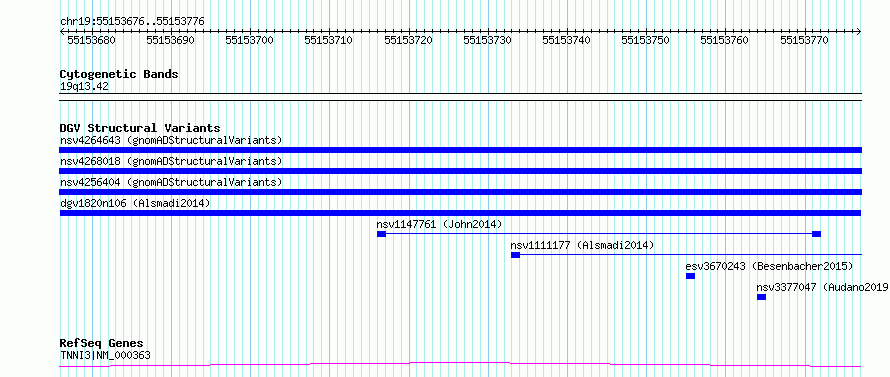This screenshot has height=377, width=890.
Task: Click the DGV Structural Variants track title
Action: tap(140, 128)
